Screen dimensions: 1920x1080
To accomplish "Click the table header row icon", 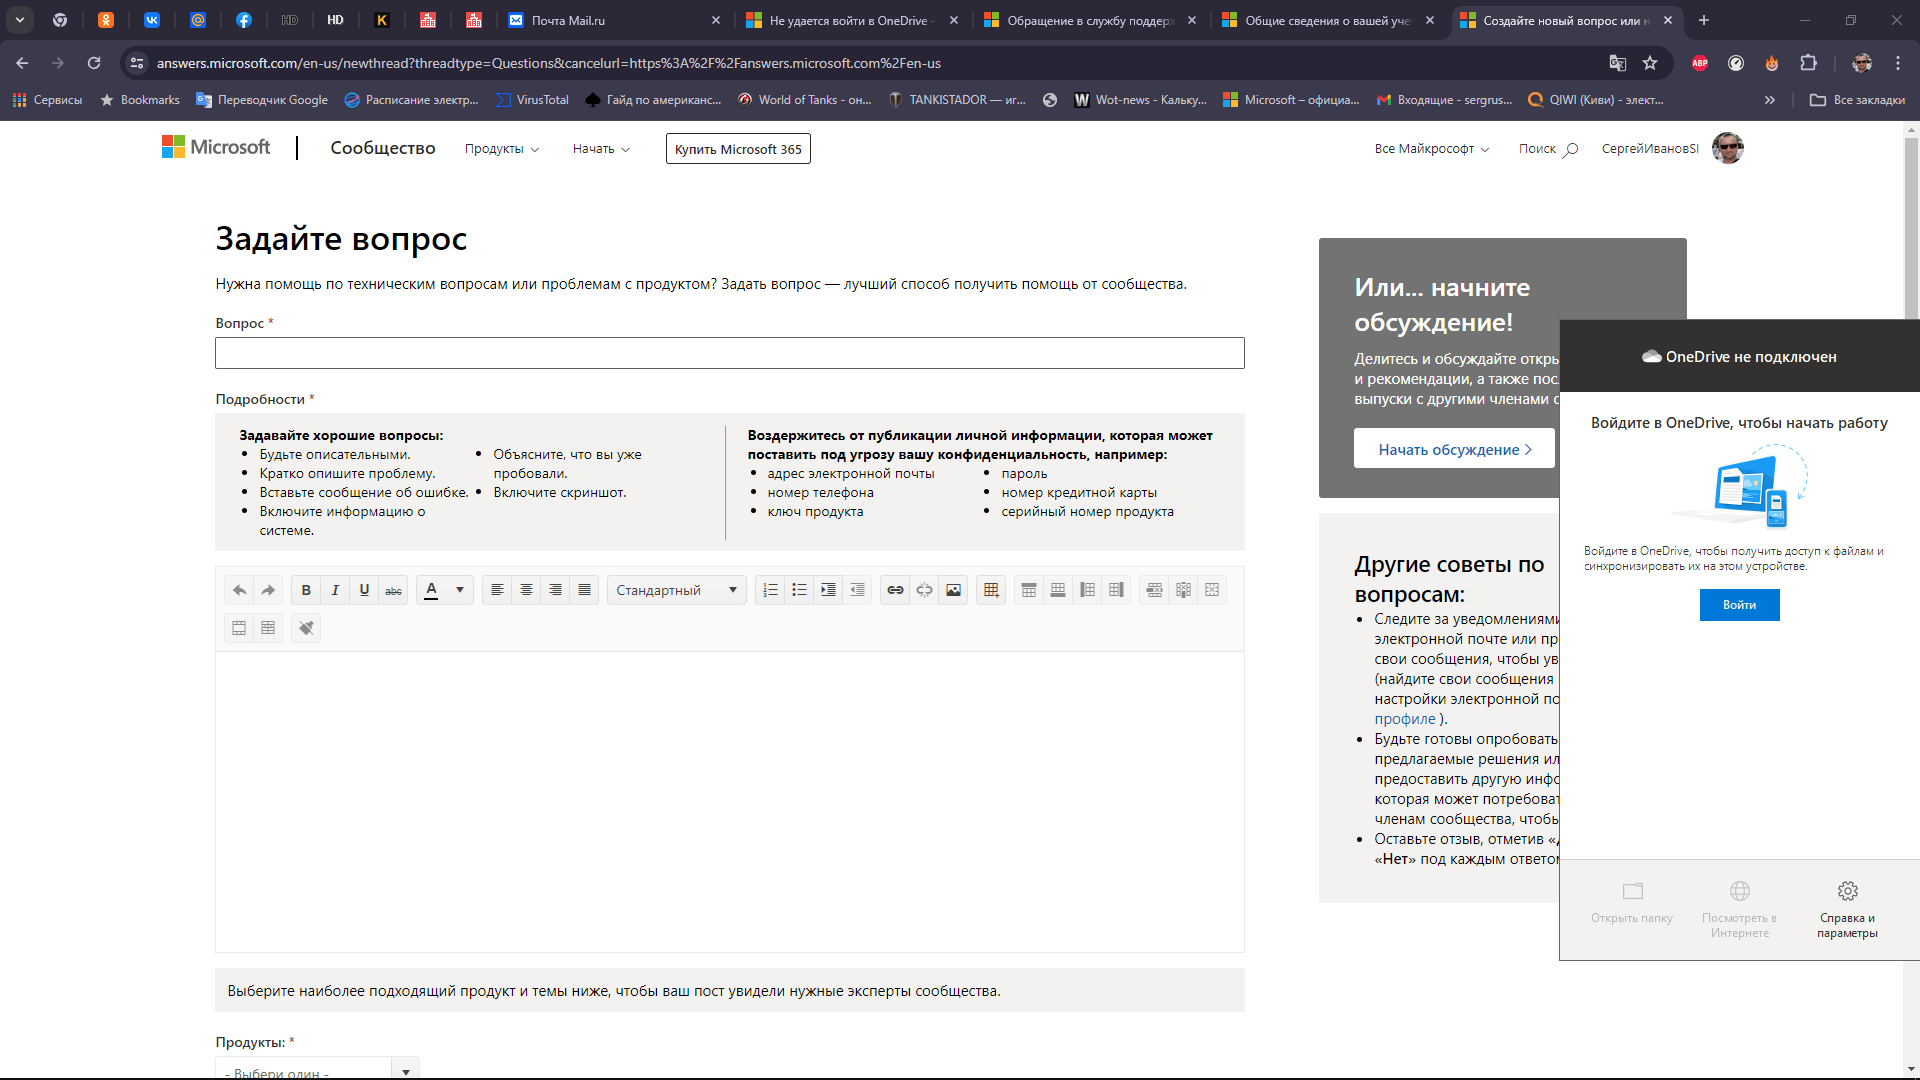I will 239,628.
